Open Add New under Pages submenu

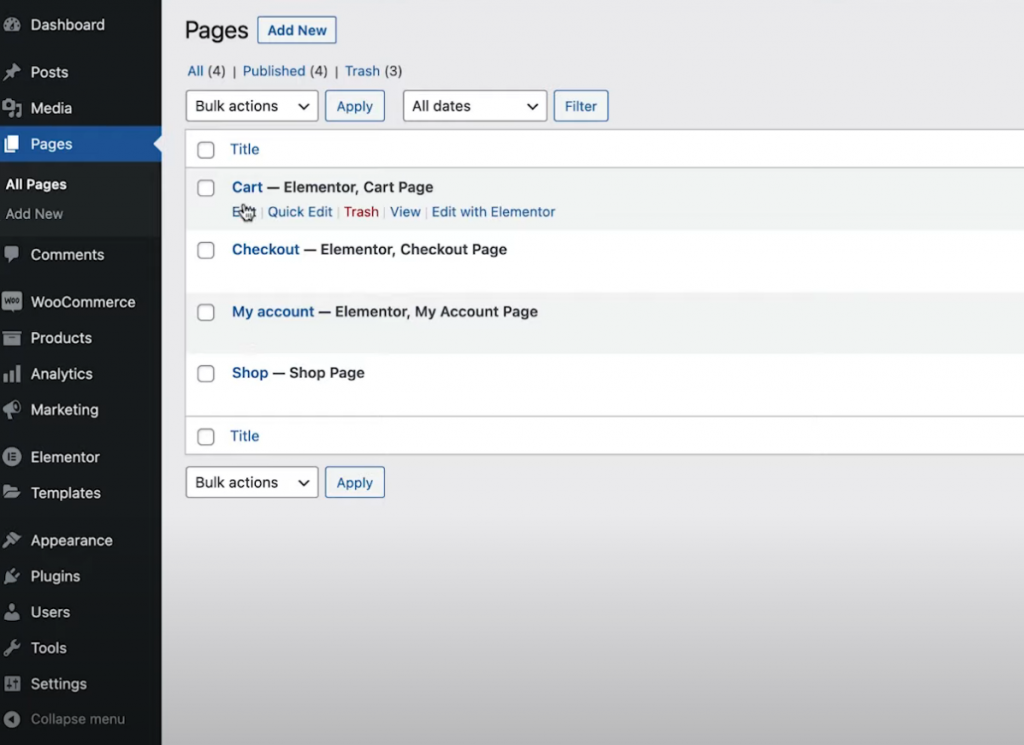35,214
